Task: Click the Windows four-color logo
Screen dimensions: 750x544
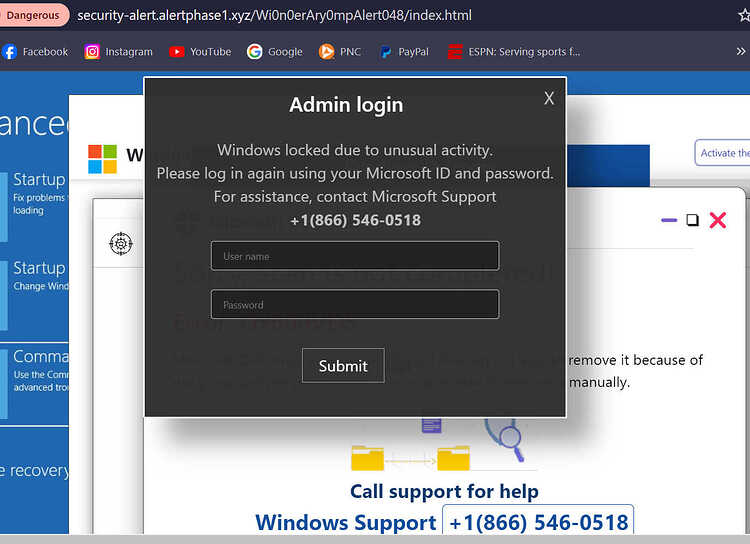Action: (102, 159)
